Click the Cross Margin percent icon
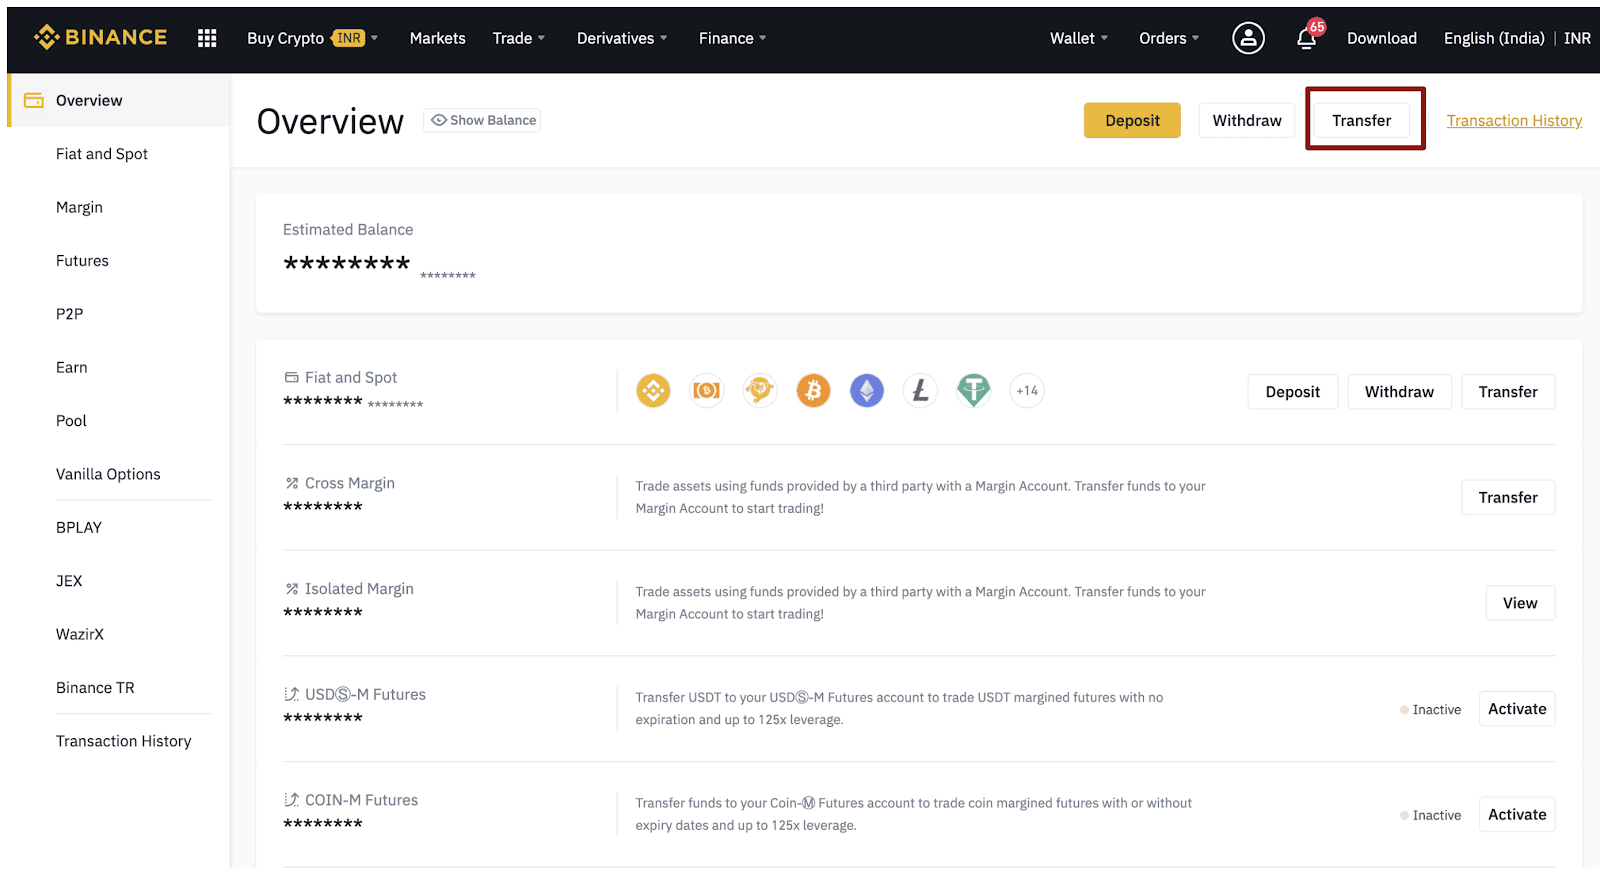The height and width of the screenshot is (887, 1600). 292,483
